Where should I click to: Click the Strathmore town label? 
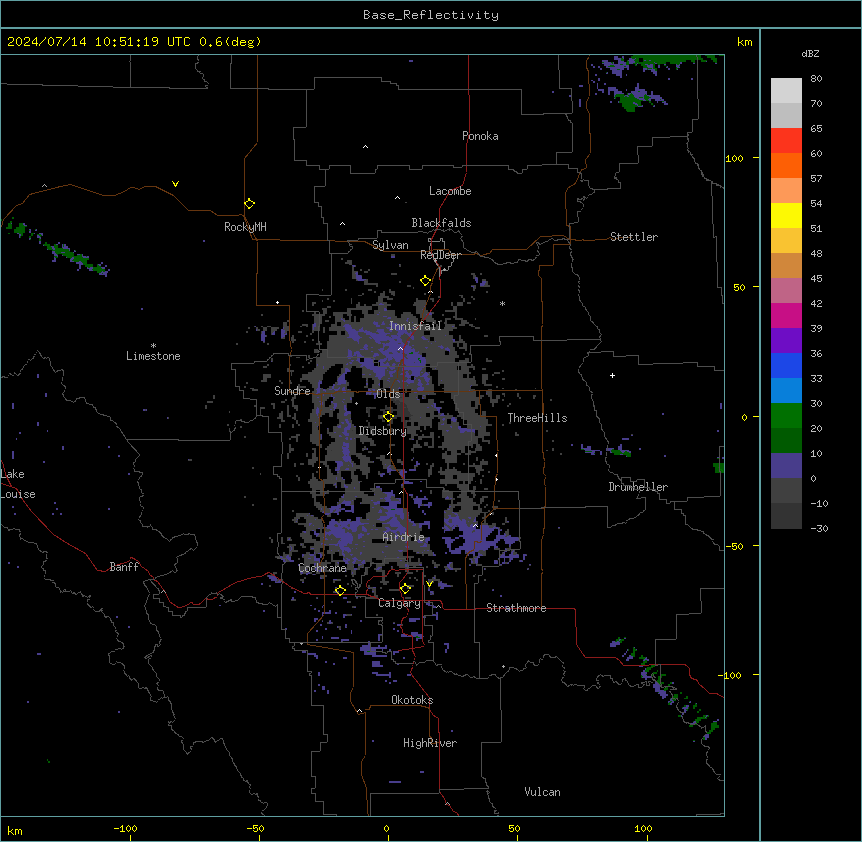516,608
